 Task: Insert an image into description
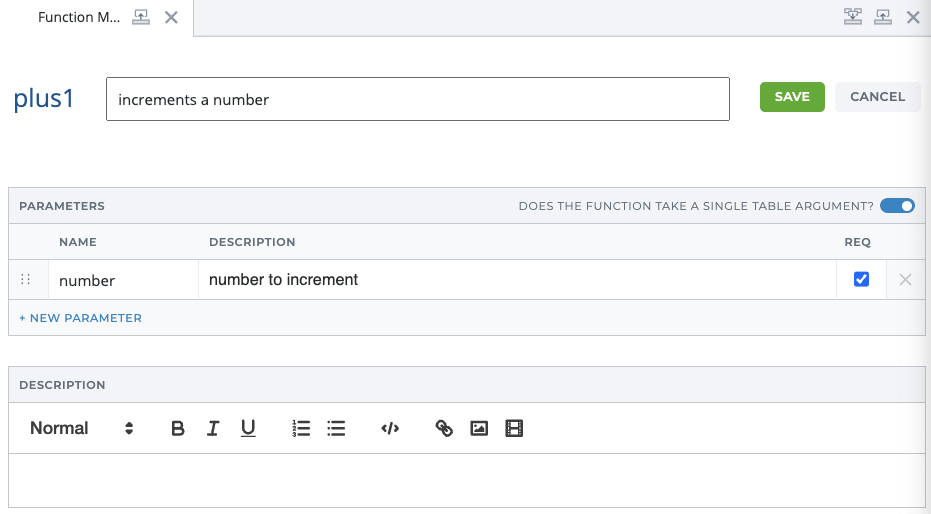[479, 429]
